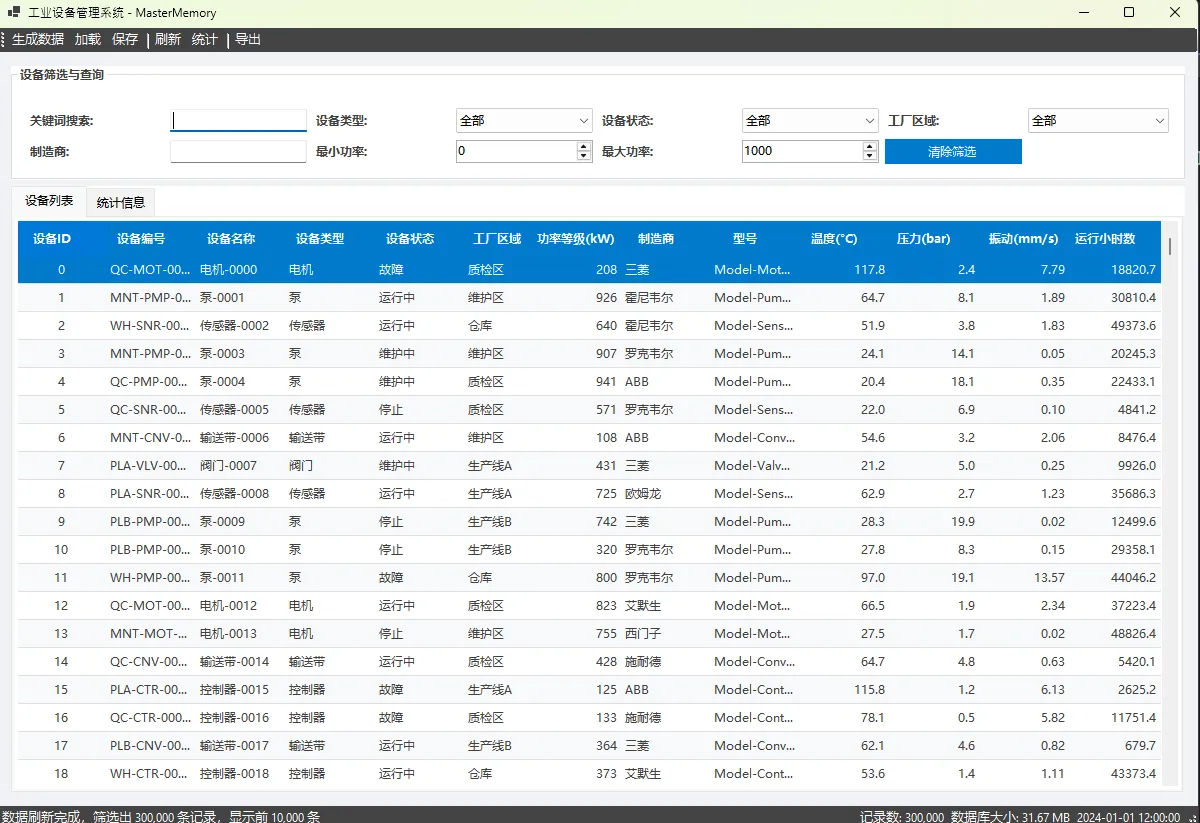
Task: Click 生成数据 in the toolbar
Action: 38,40
